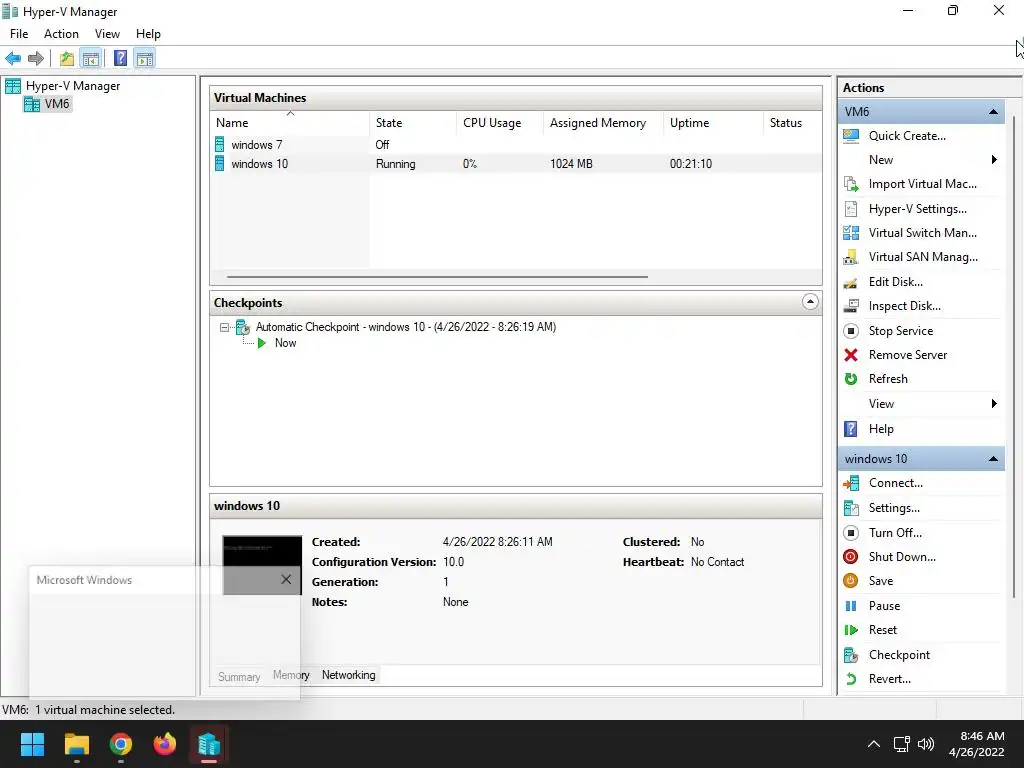Click the red Remove Server icon

851,355
